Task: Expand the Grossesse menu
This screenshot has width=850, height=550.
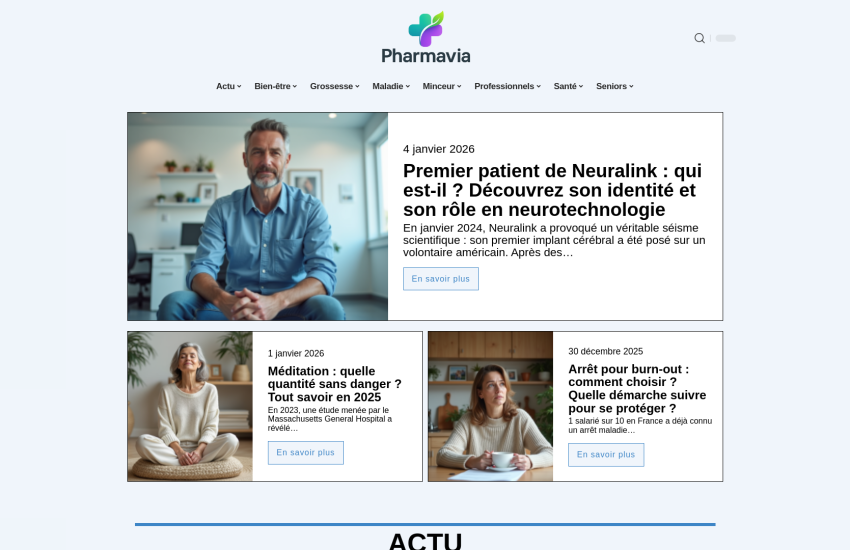Action: click(x=334, y=86)
